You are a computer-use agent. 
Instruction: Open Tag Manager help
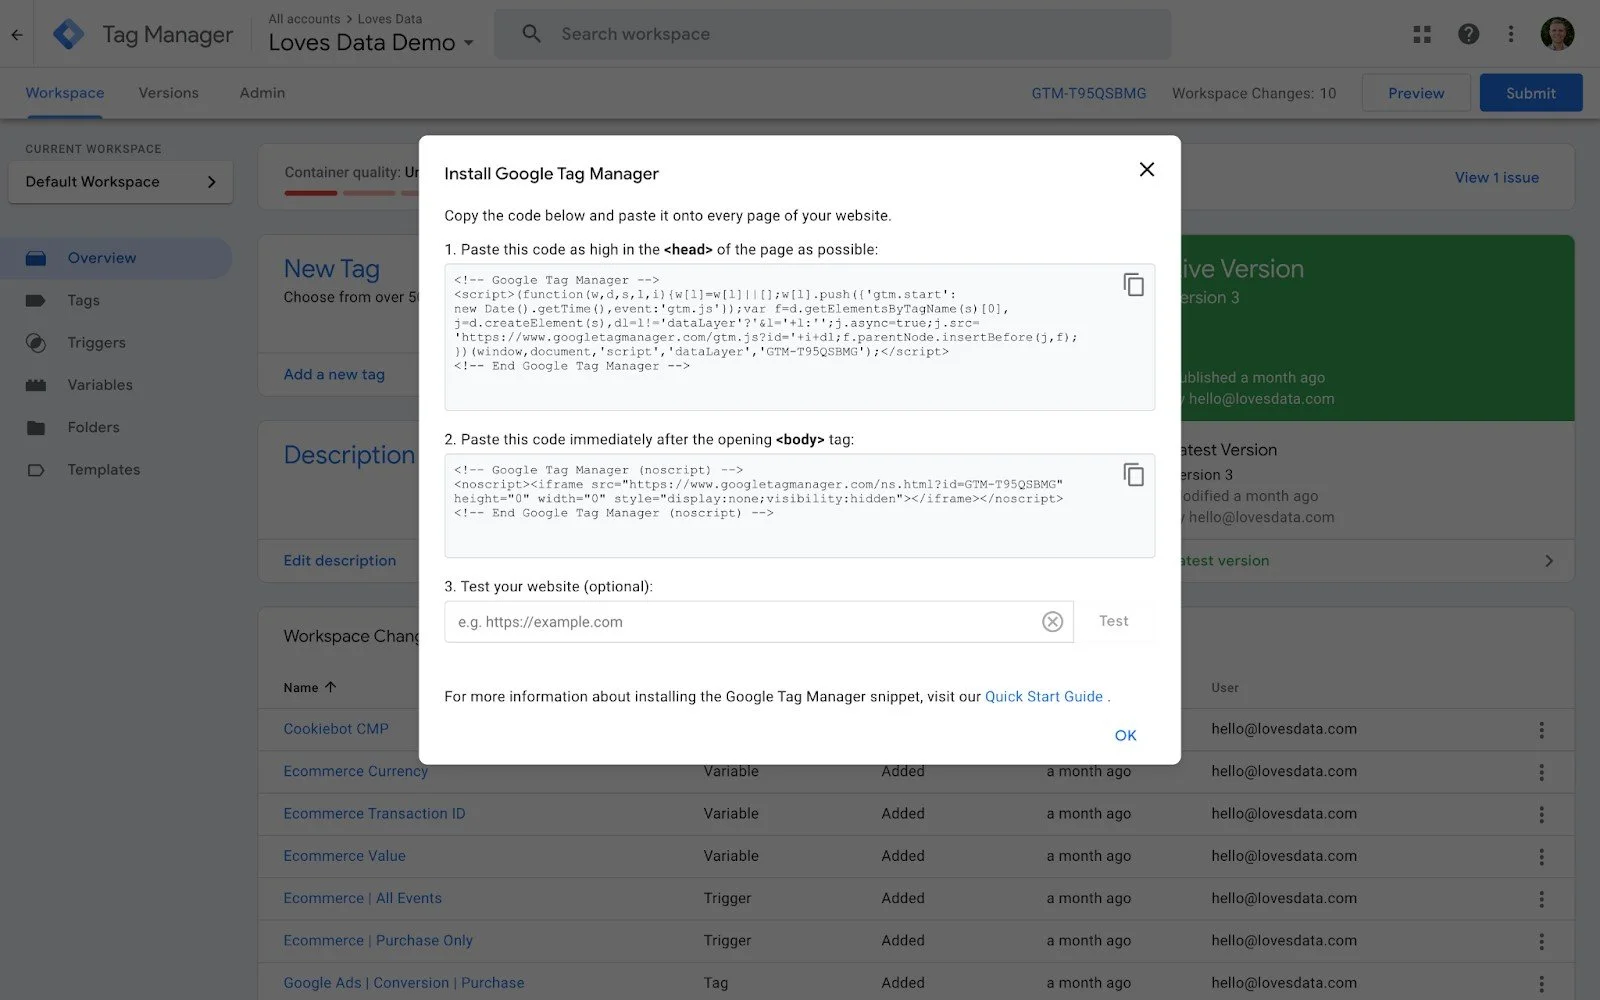1468,33
